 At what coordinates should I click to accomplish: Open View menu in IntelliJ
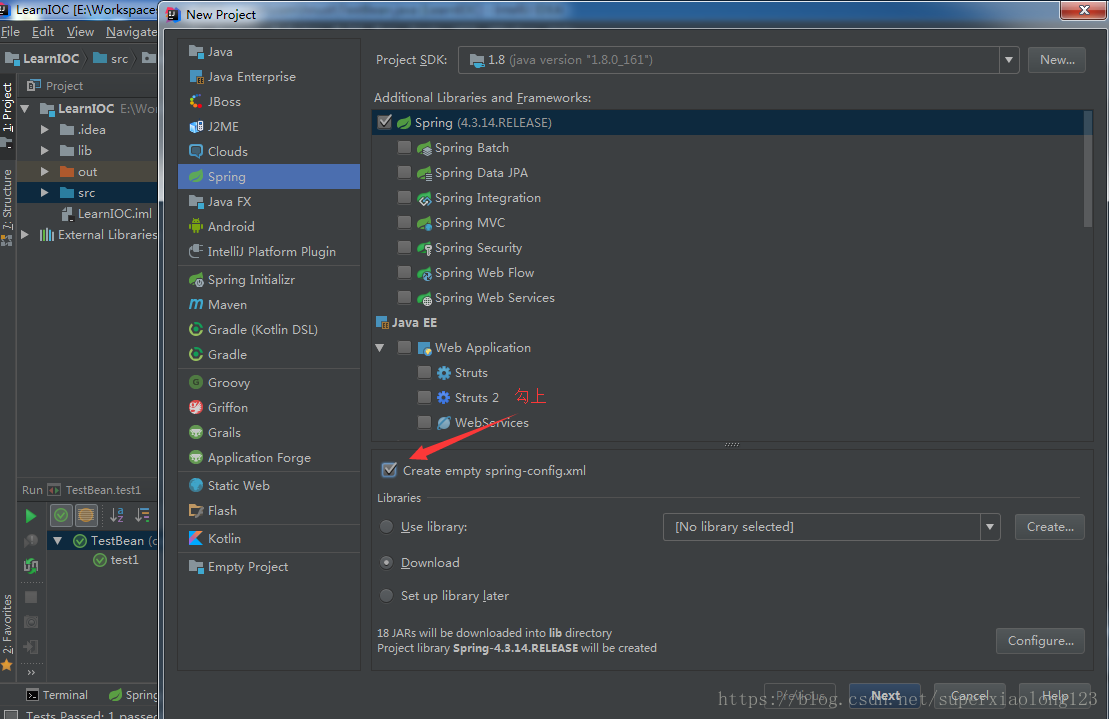(x=80, y=32)
